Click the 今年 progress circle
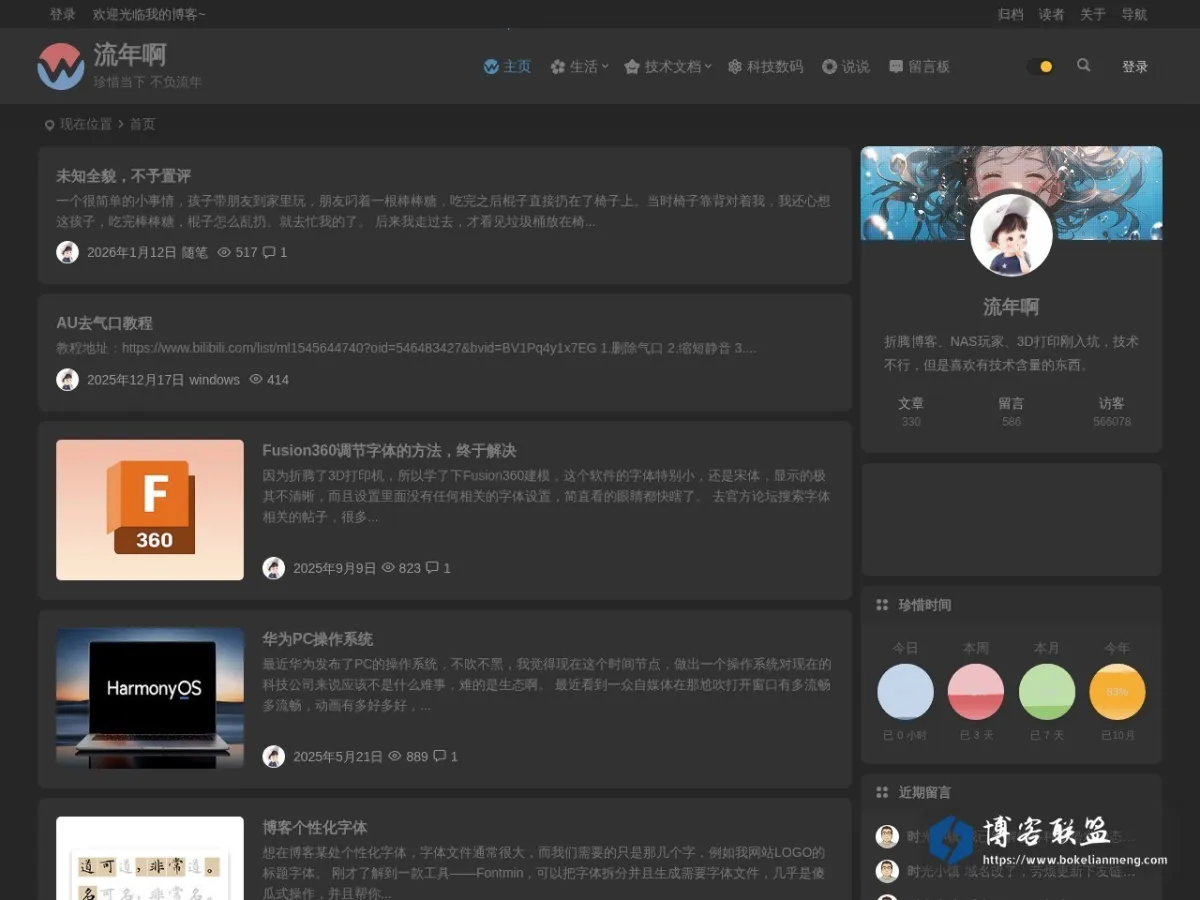Screen dimensions: 1200x900 click(1117, 691)
